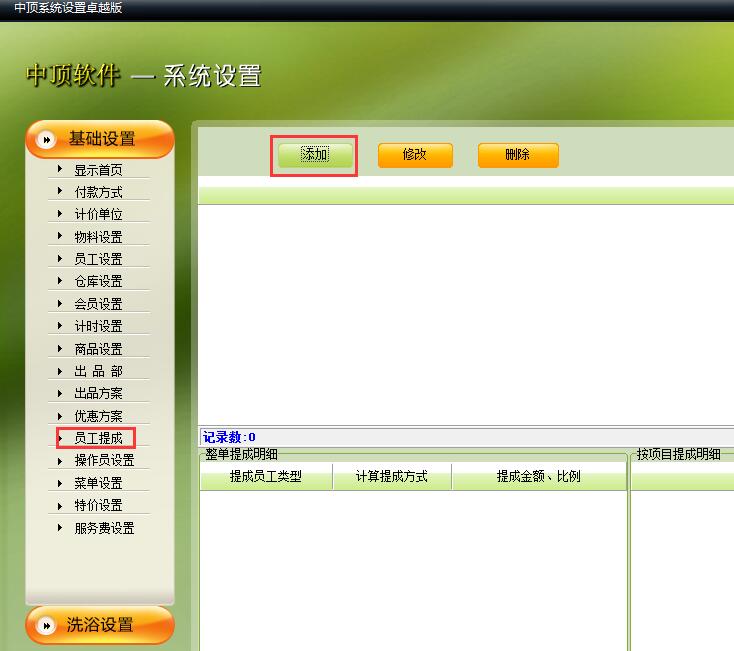Click the arrow bullet beside 会员设置

(x=60, y=303)
